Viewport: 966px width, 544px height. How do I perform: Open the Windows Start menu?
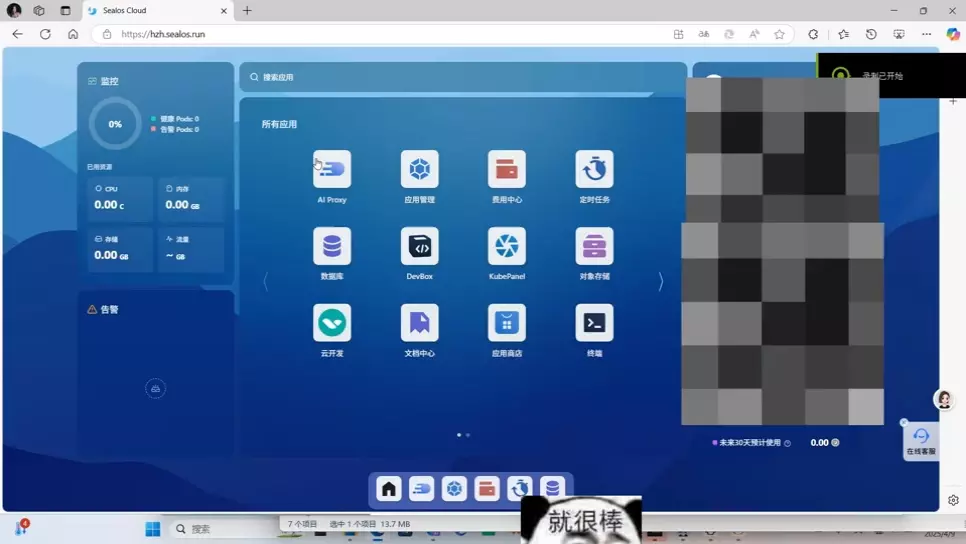click(153, 529)
